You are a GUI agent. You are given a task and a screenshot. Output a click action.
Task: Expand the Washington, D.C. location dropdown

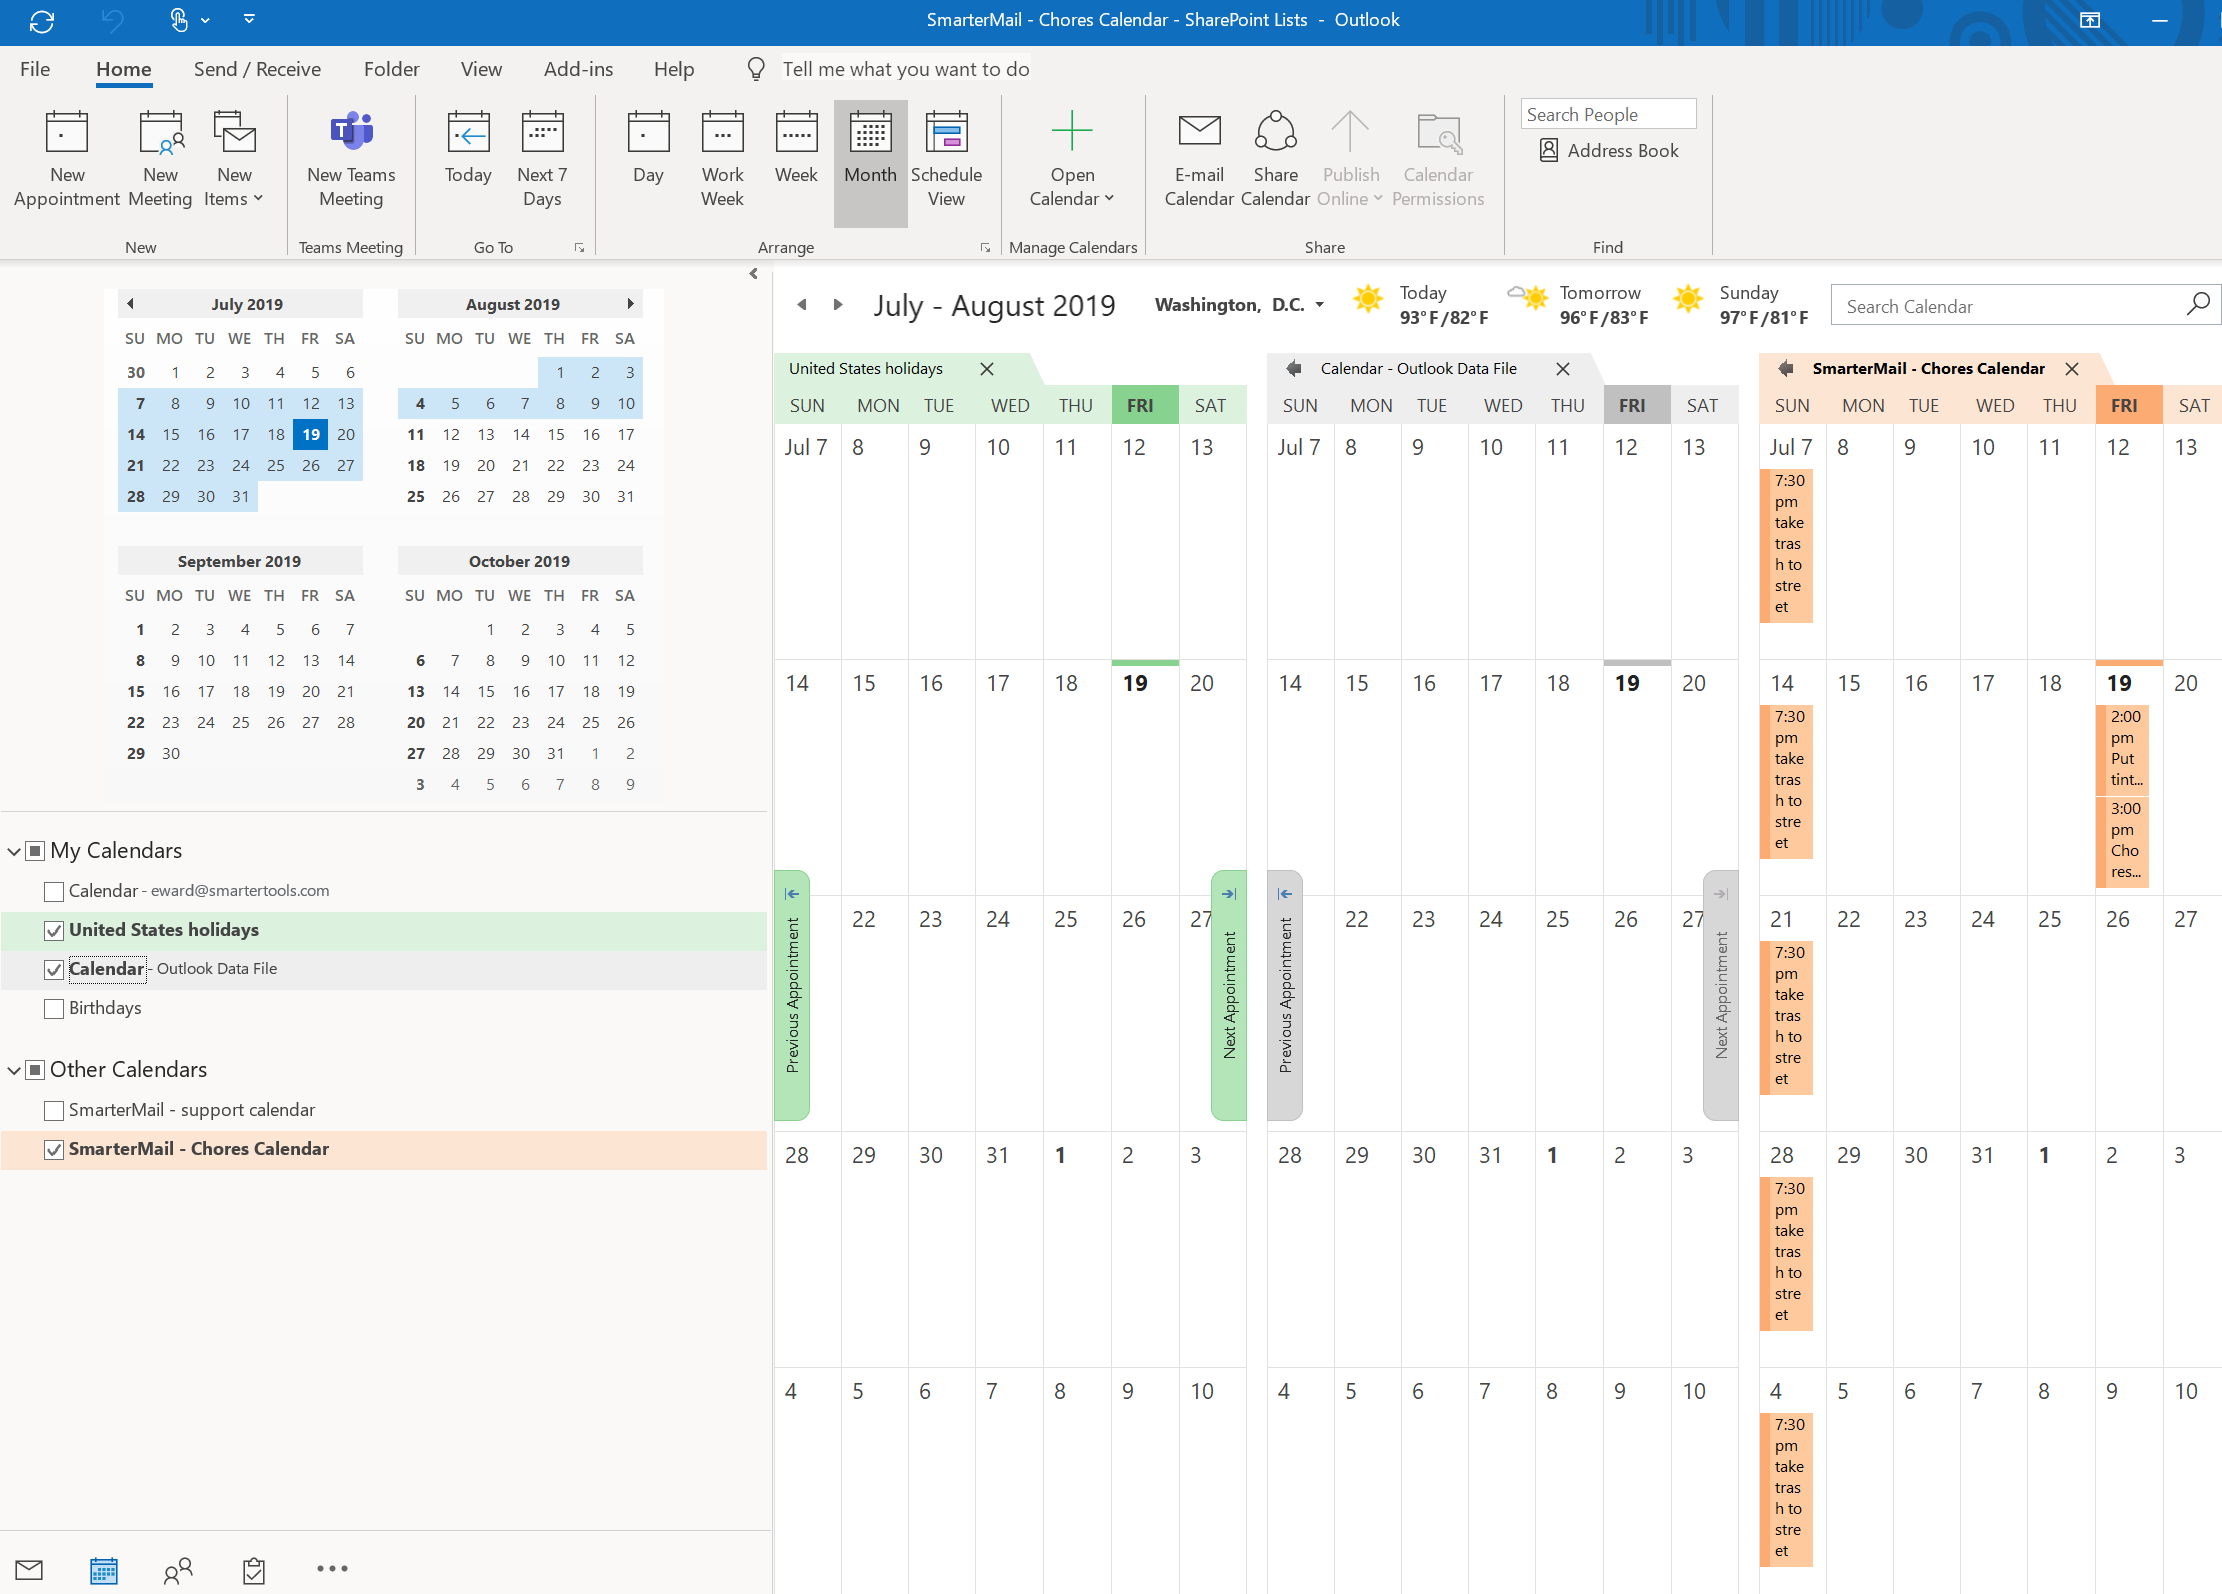coord(1320,305)
